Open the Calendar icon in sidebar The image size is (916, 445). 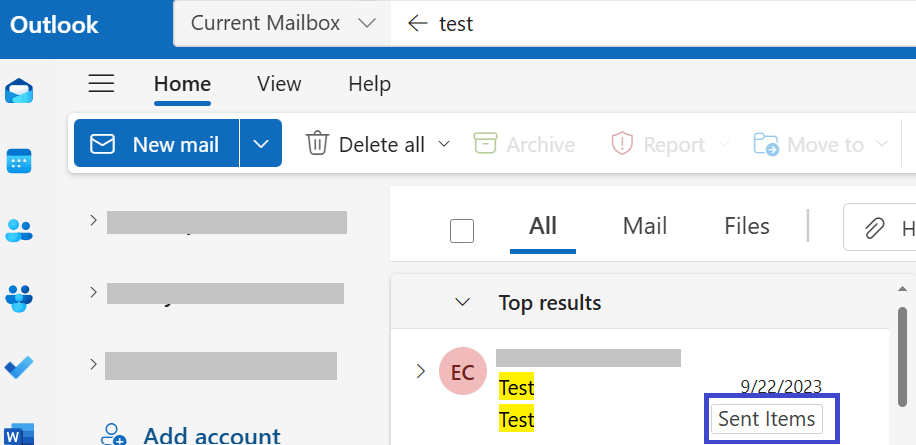[19, 161]
